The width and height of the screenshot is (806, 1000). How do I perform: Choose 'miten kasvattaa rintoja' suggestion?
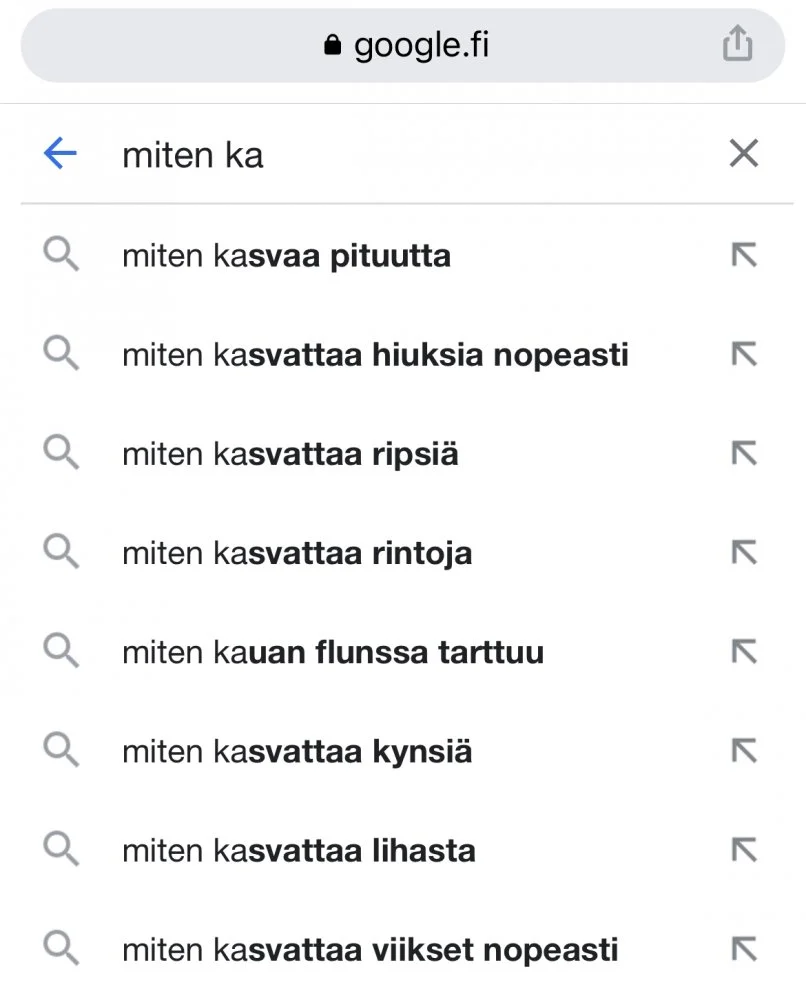pyautogui.click(x=297, y=553)
